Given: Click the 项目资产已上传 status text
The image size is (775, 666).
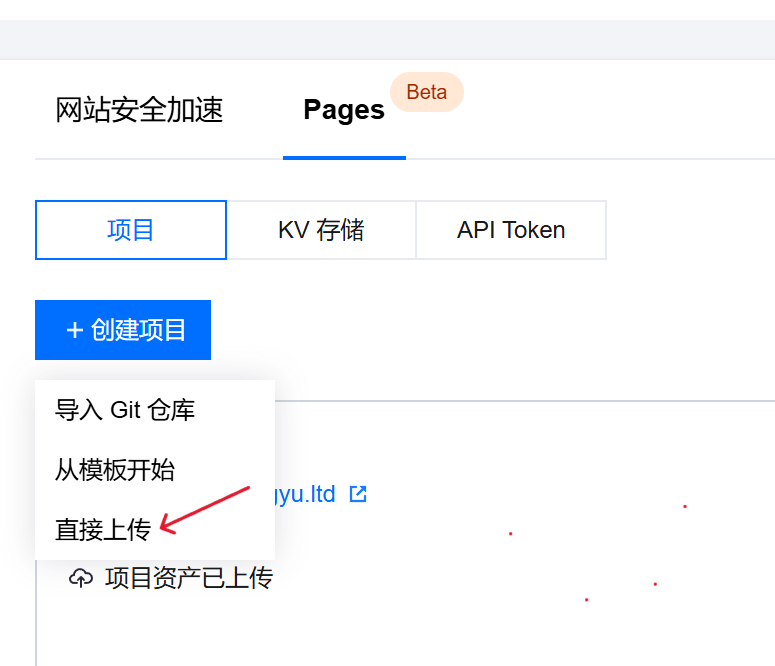Looking at the screenshot, I should [x=189, y=578].
